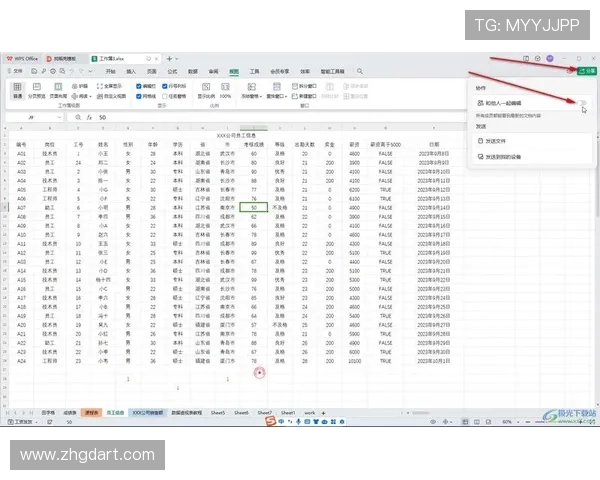This screenshot has height=480, width=600.
Task: Click the 显示比例 zoom ratio icon
Action: pyautogui.click(x=204, y=90)
